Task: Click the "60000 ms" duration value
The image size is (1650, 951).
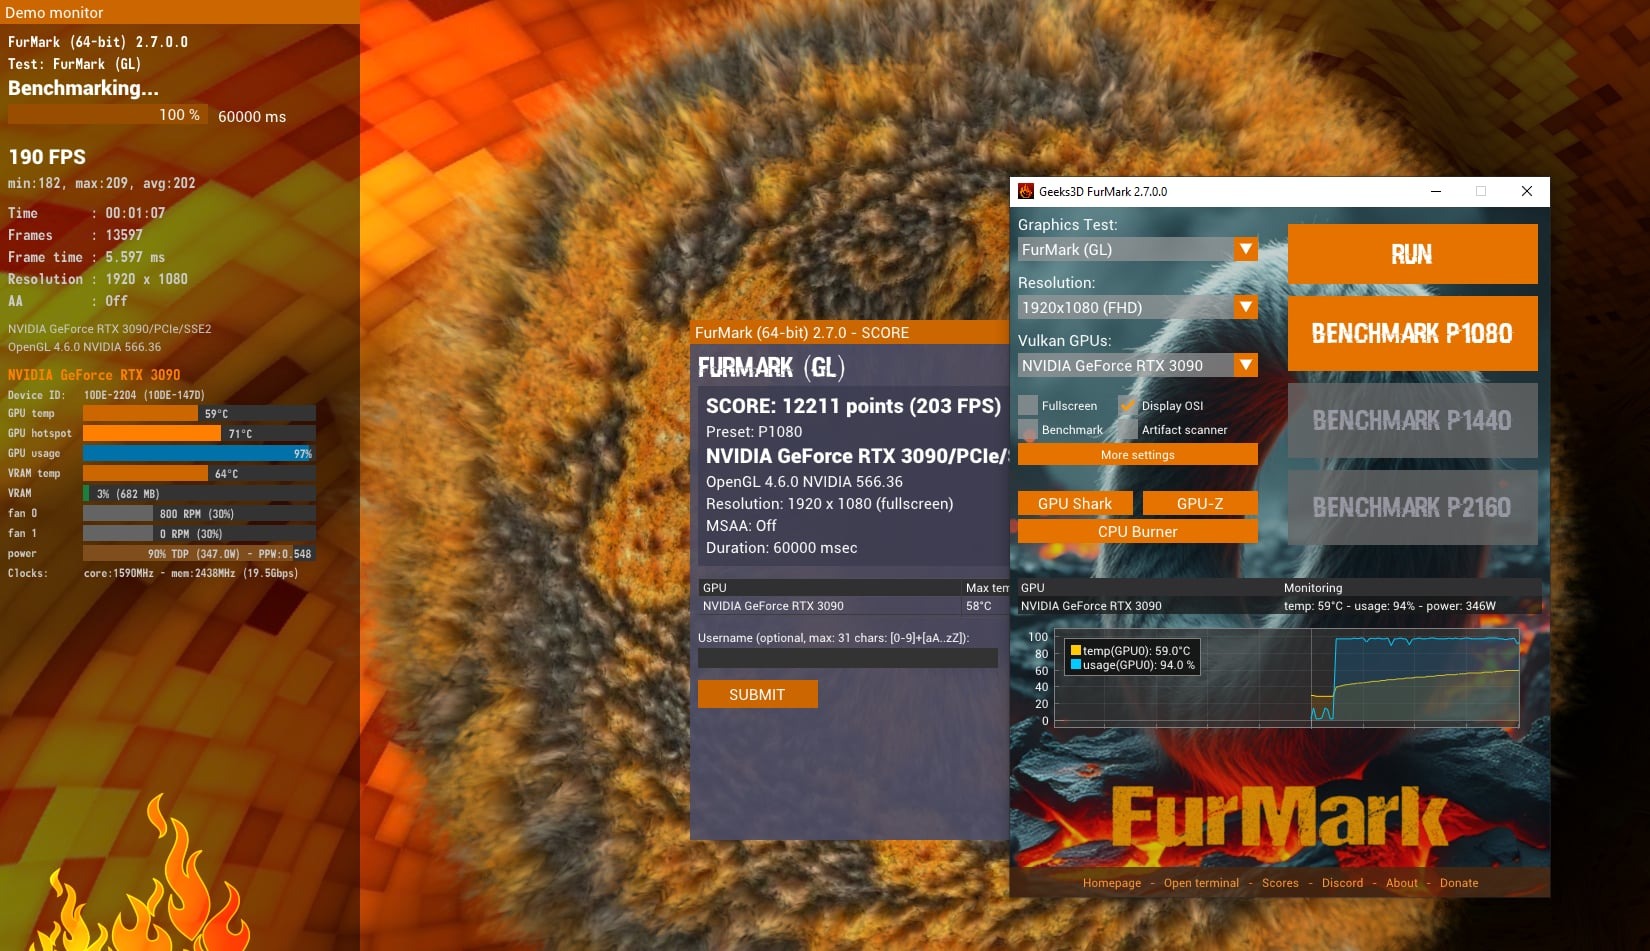Action: tap(252, 116)
